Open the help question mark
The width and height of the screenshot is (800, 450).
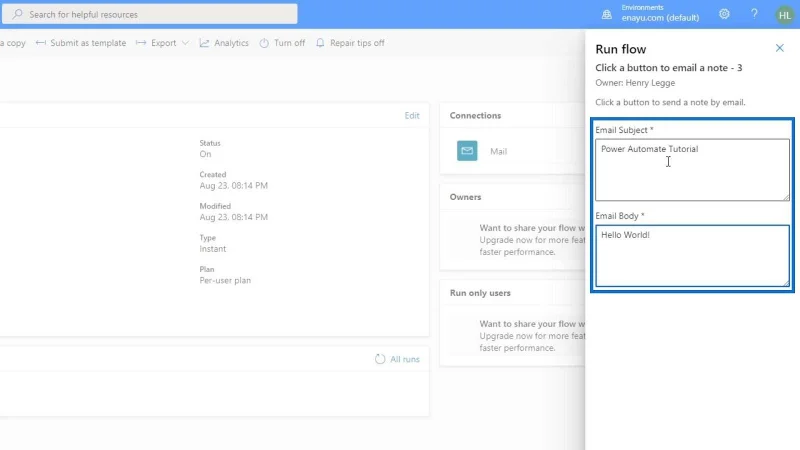tap(754, 14)
